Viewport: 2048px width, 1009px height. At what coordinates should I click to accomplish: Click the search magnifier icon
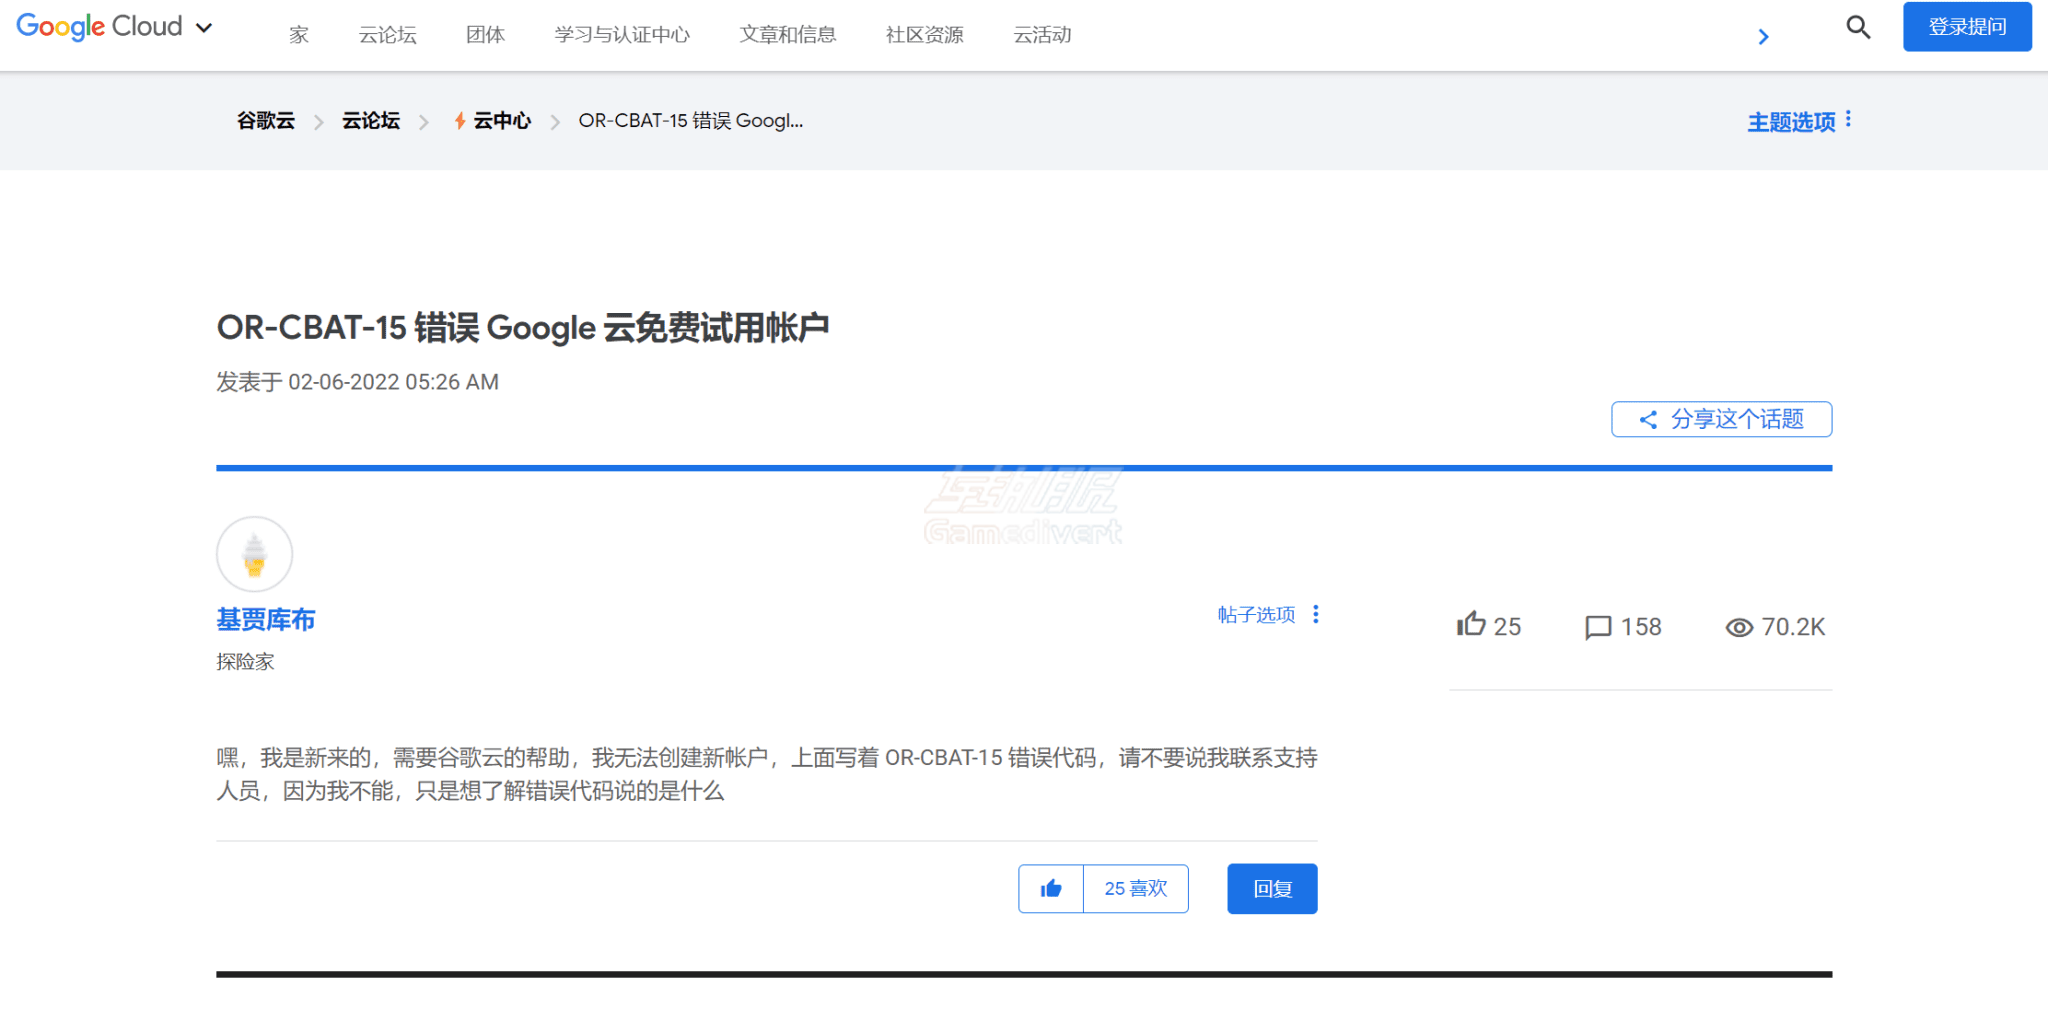pyautogui.click(x=1857, y=27)
